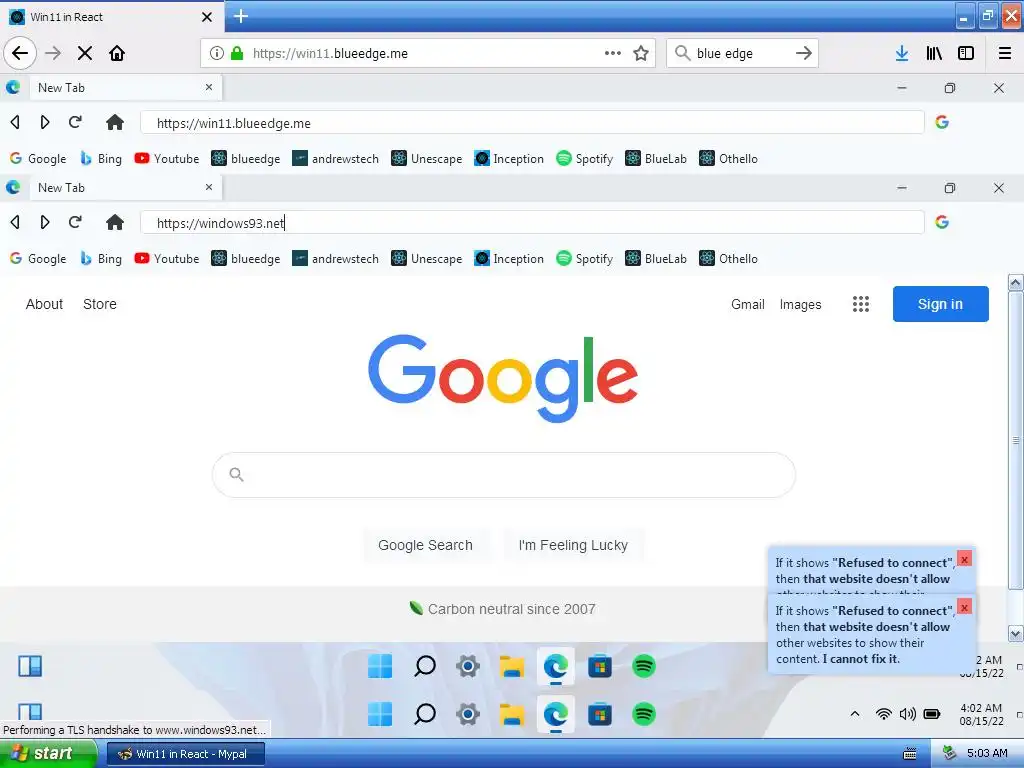Click Google icon right of outer address bar

tap(942, 122)
